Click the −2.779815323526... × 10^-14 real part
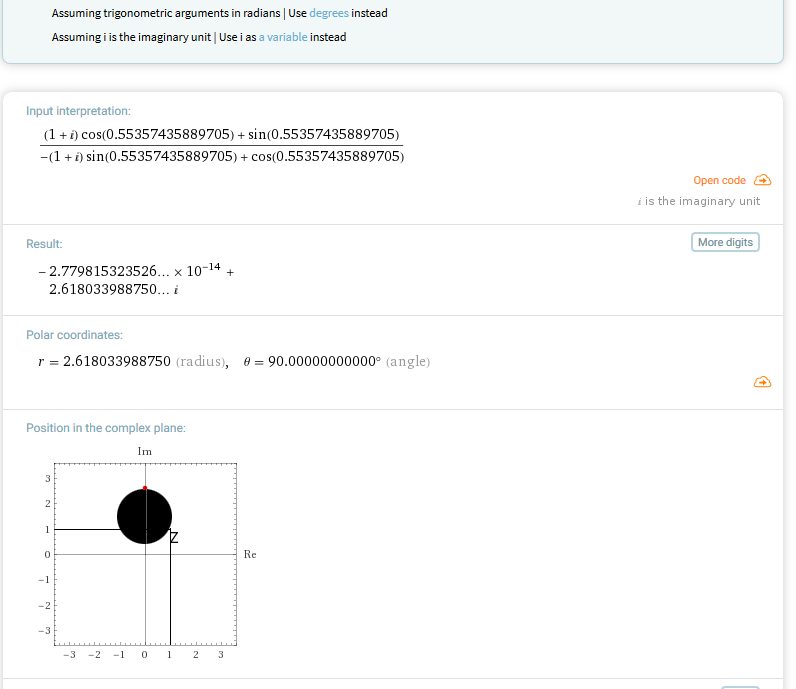The width and height of the screenshot is (796, 689). 130,270
